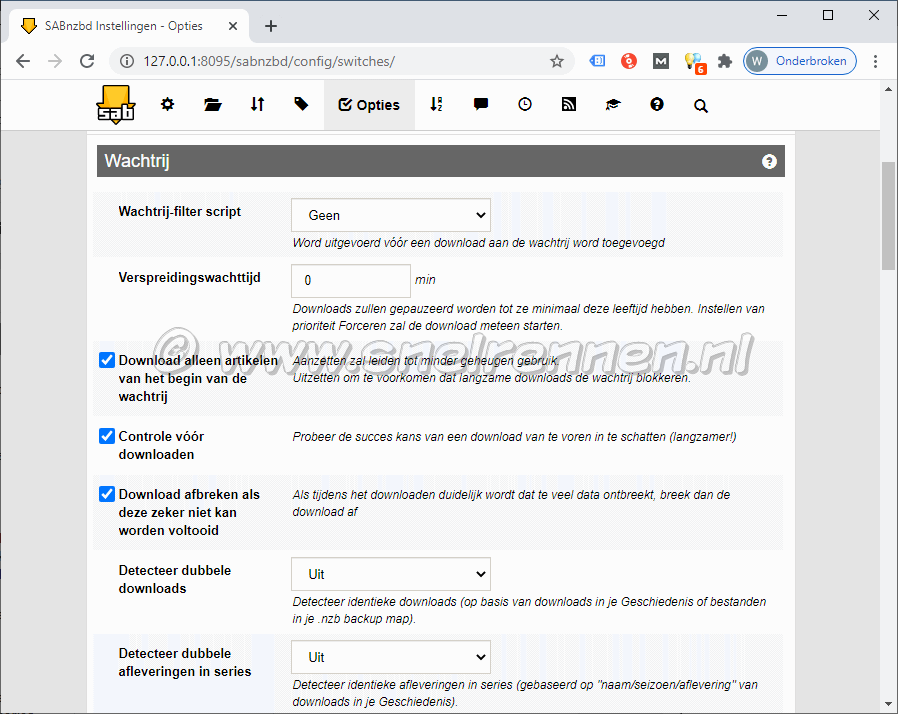Screen dimensions: 898x714
Task: Open RSS feed settings icon
Action: pos(569,104)
